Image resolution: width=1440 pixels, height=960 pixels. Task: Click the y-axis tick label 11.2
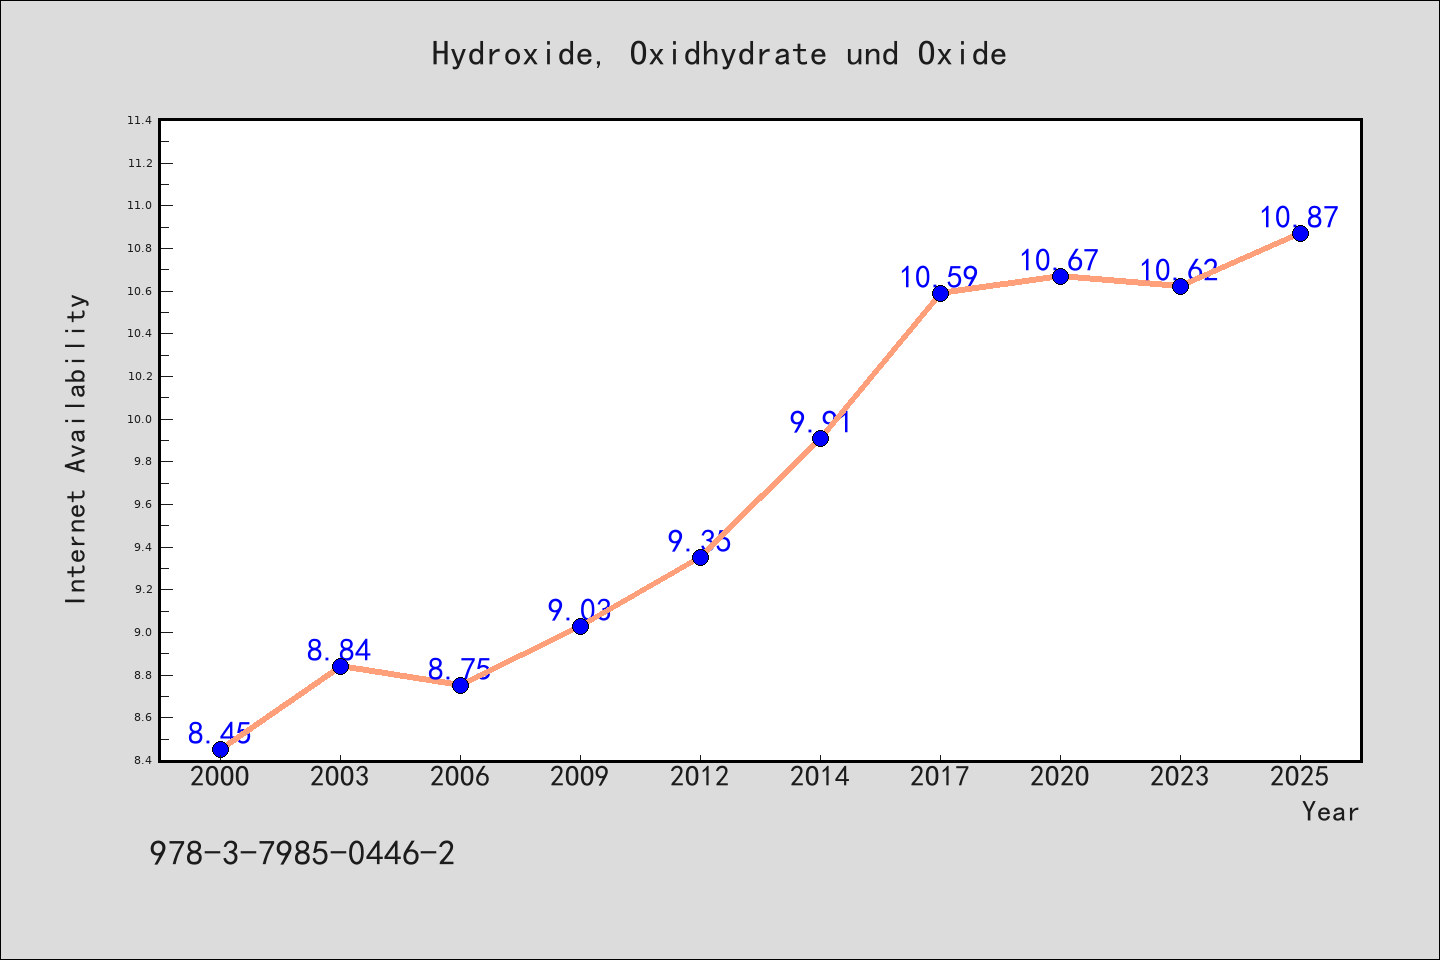click(139, 164)
